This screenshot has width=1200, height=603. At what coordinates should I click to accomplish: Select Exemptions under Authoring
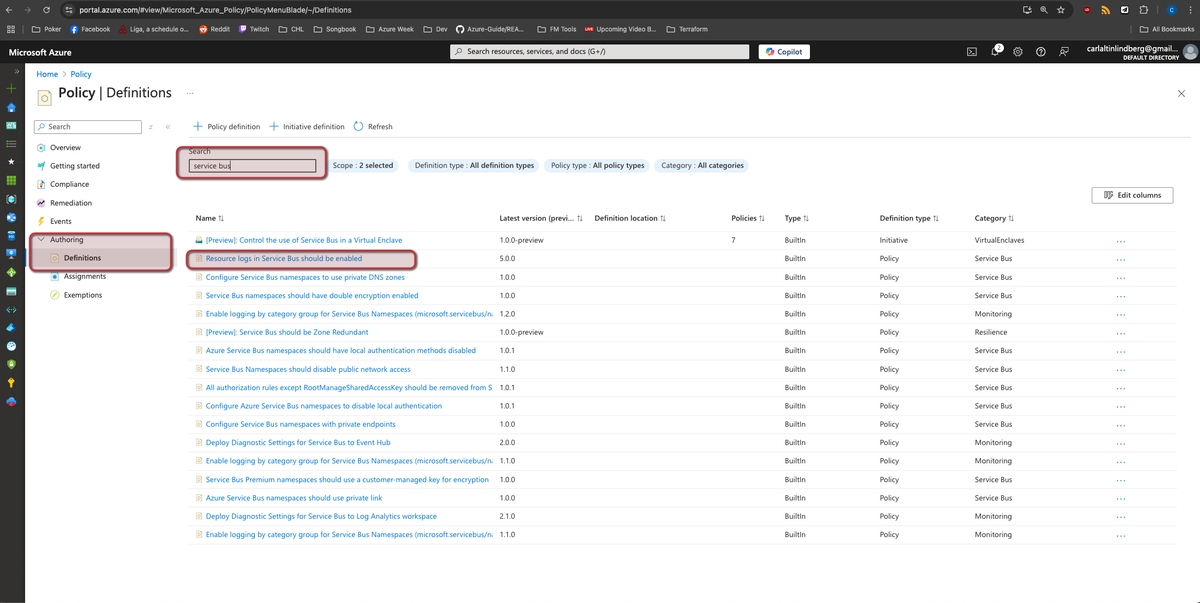(83, 295)
